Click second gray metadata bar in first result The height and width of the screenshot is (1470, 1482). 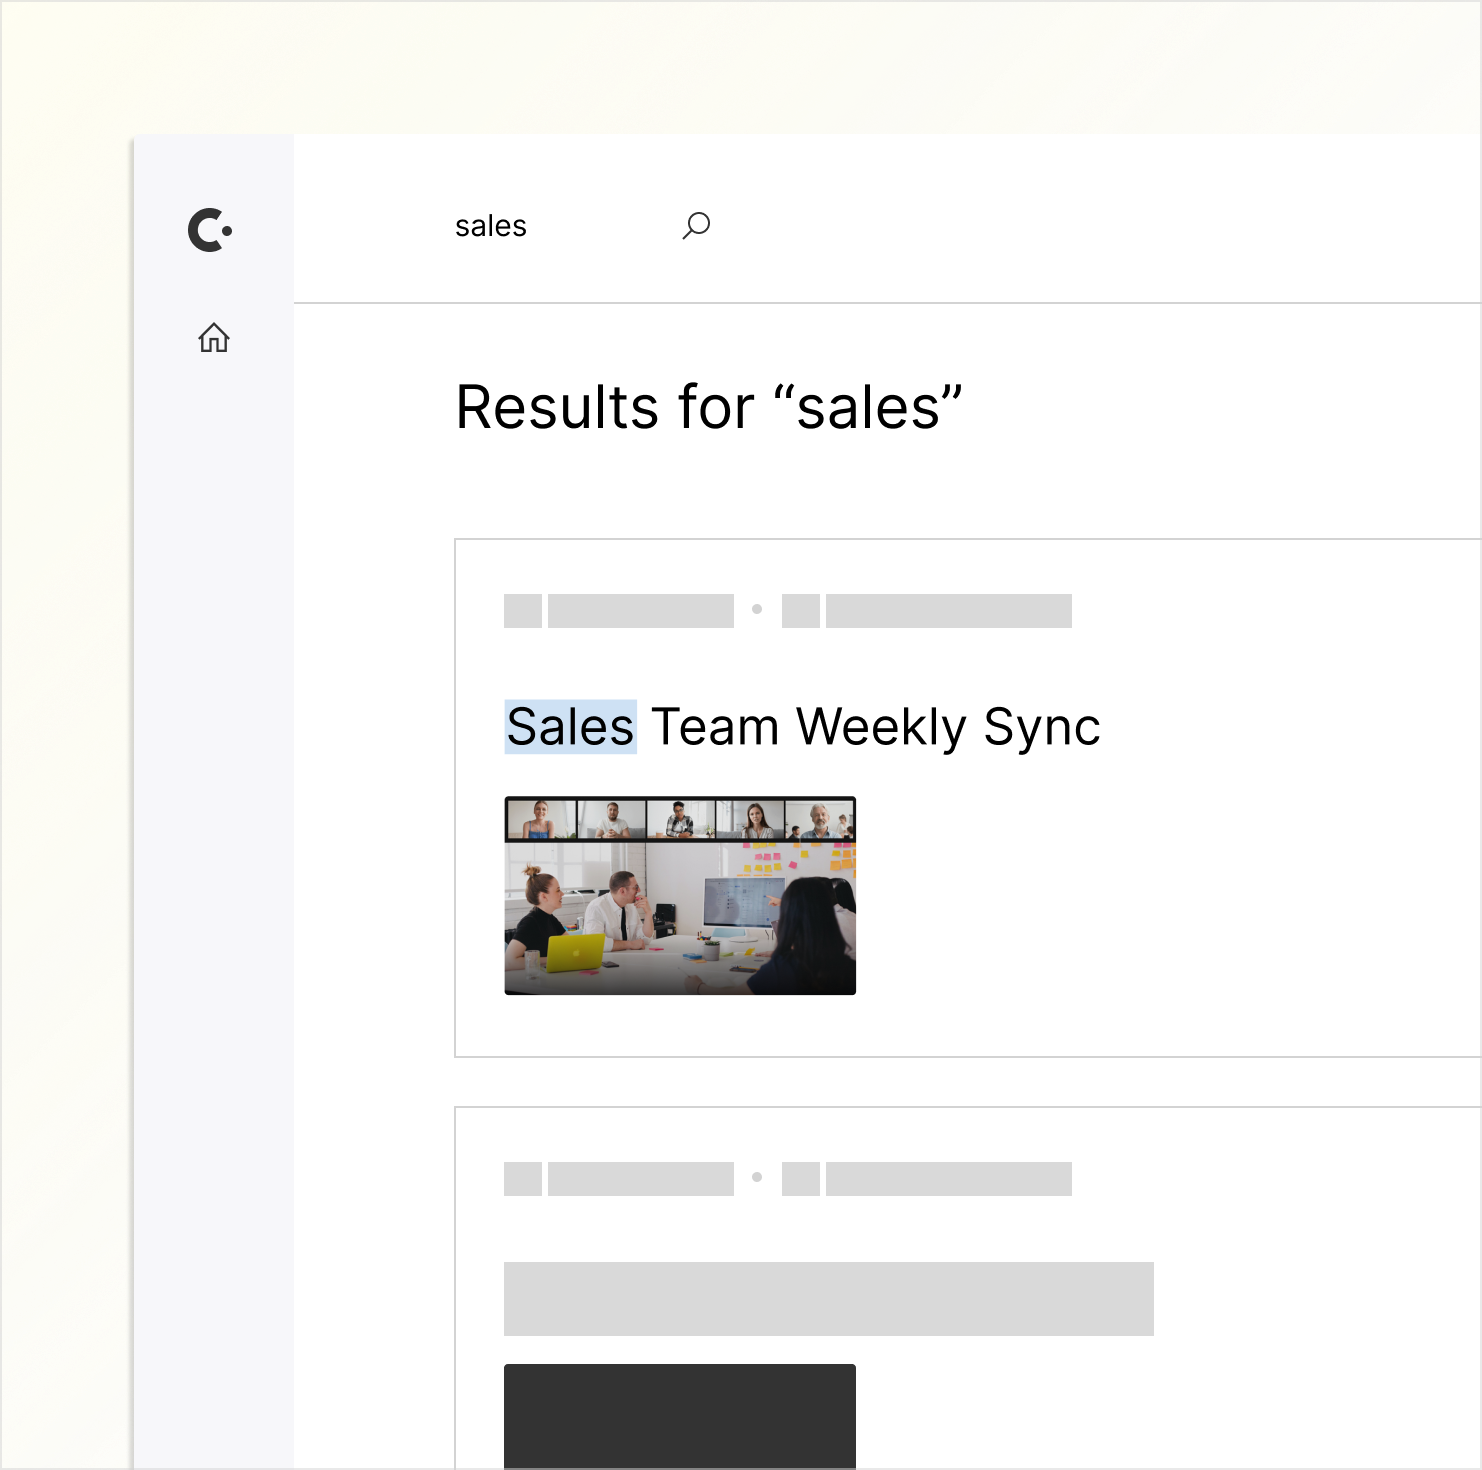[948, 611]
